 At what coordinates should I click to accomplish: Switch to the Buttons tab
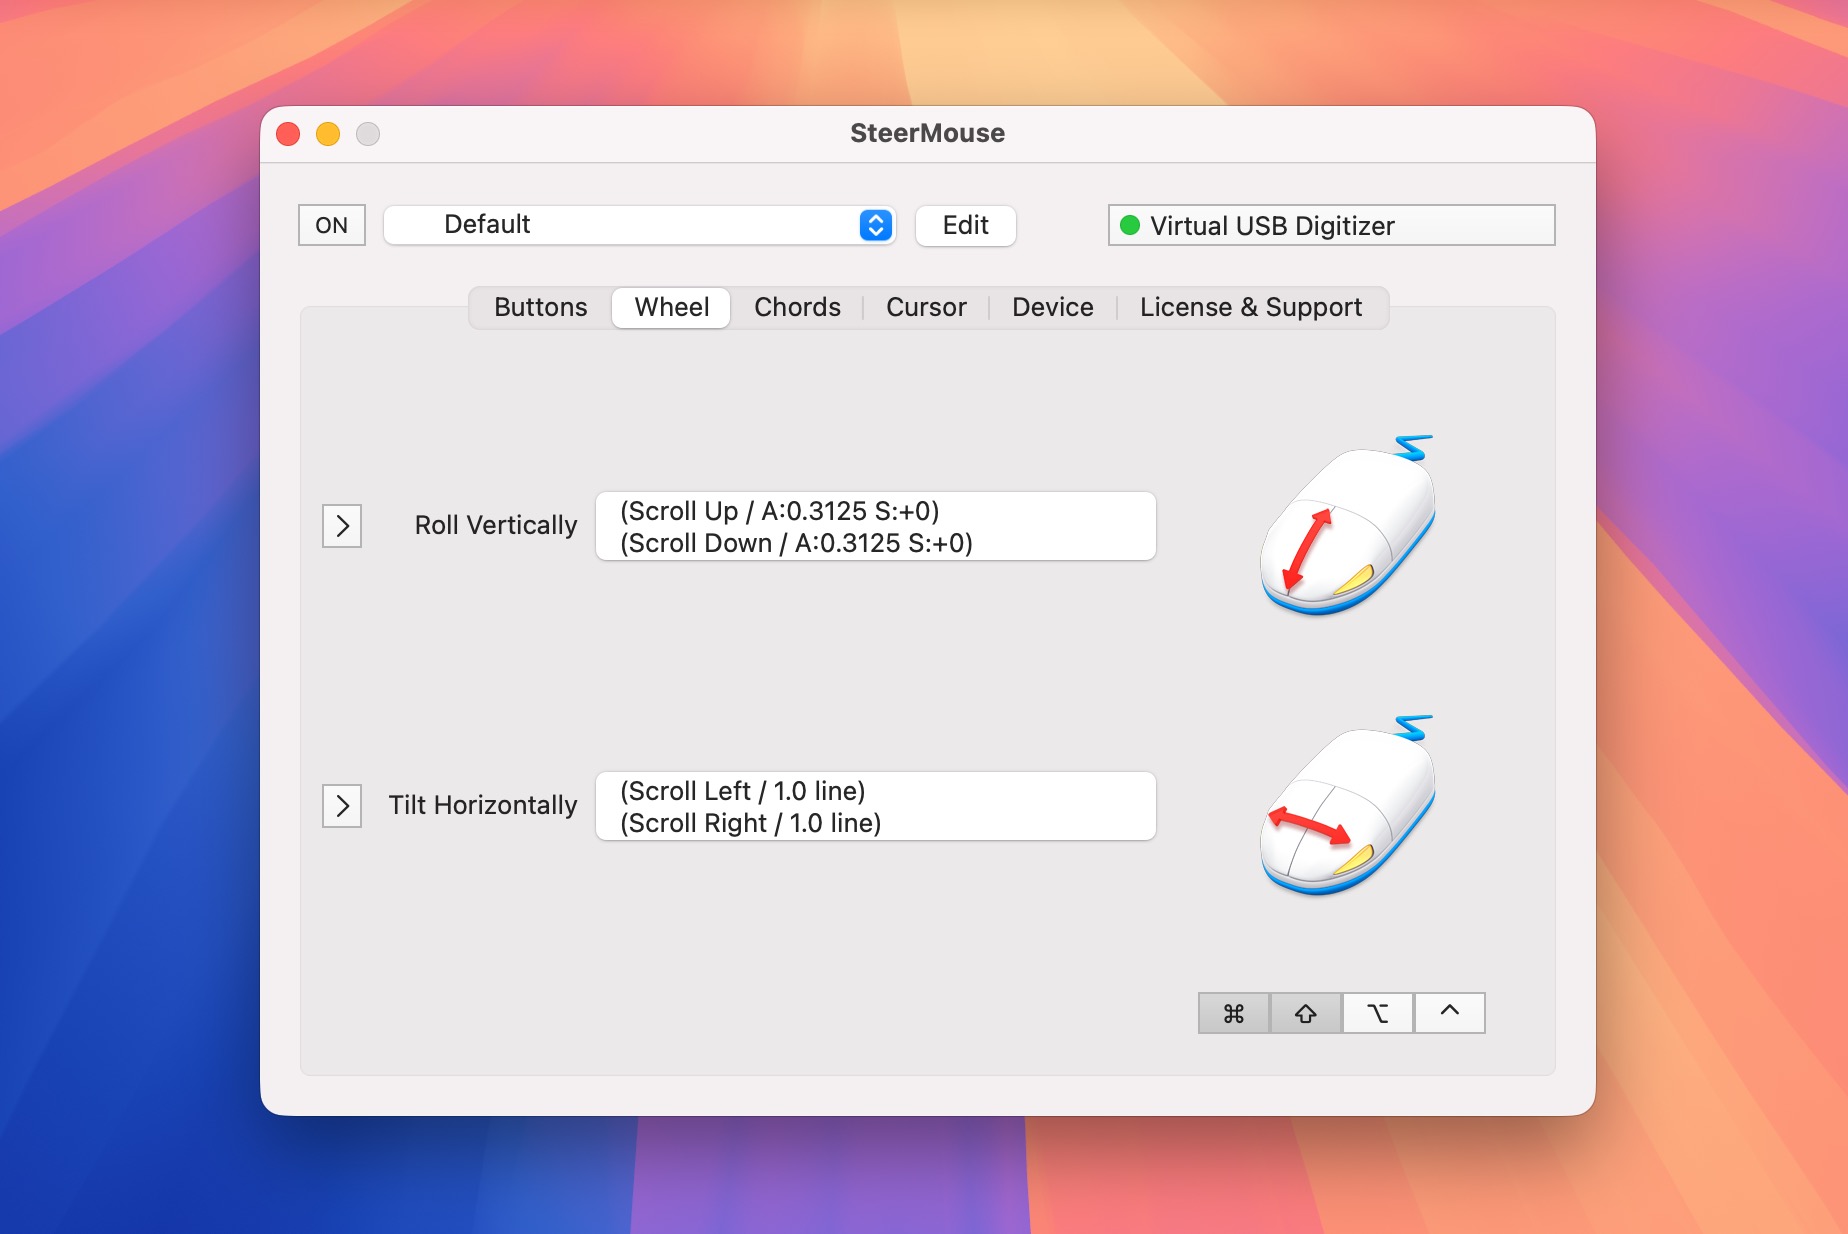[x=541, y=307]
